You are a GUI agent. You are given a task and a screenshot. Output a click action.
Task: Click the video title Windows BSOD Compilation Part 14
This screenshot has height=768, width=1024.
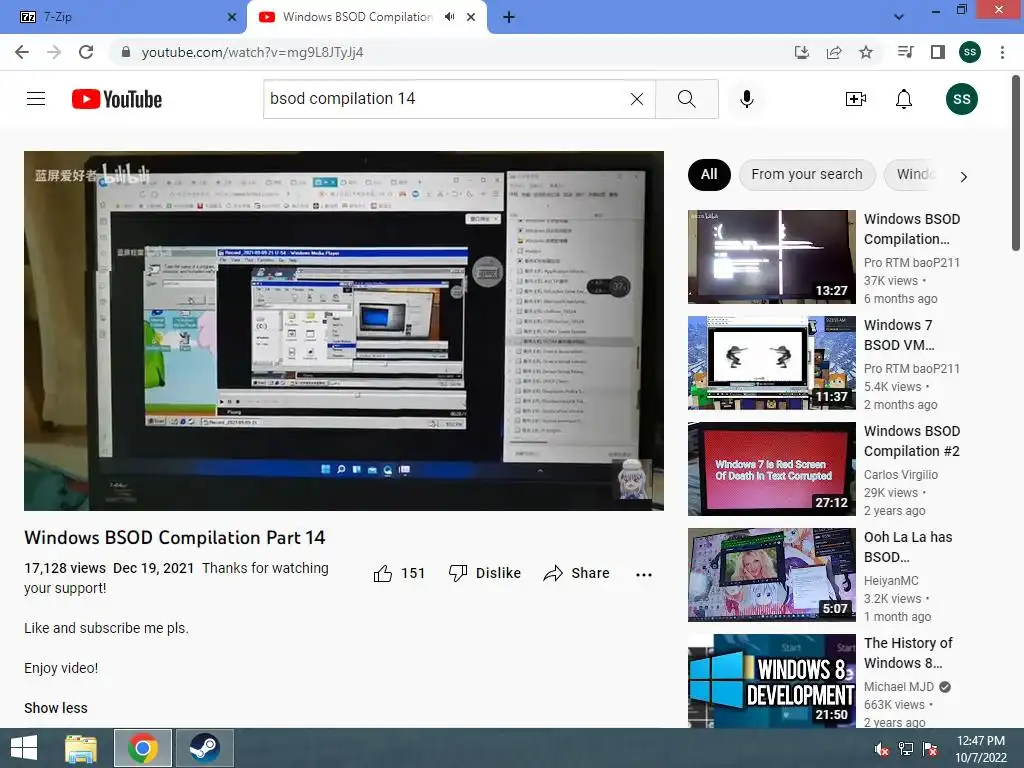pos(174,537)
